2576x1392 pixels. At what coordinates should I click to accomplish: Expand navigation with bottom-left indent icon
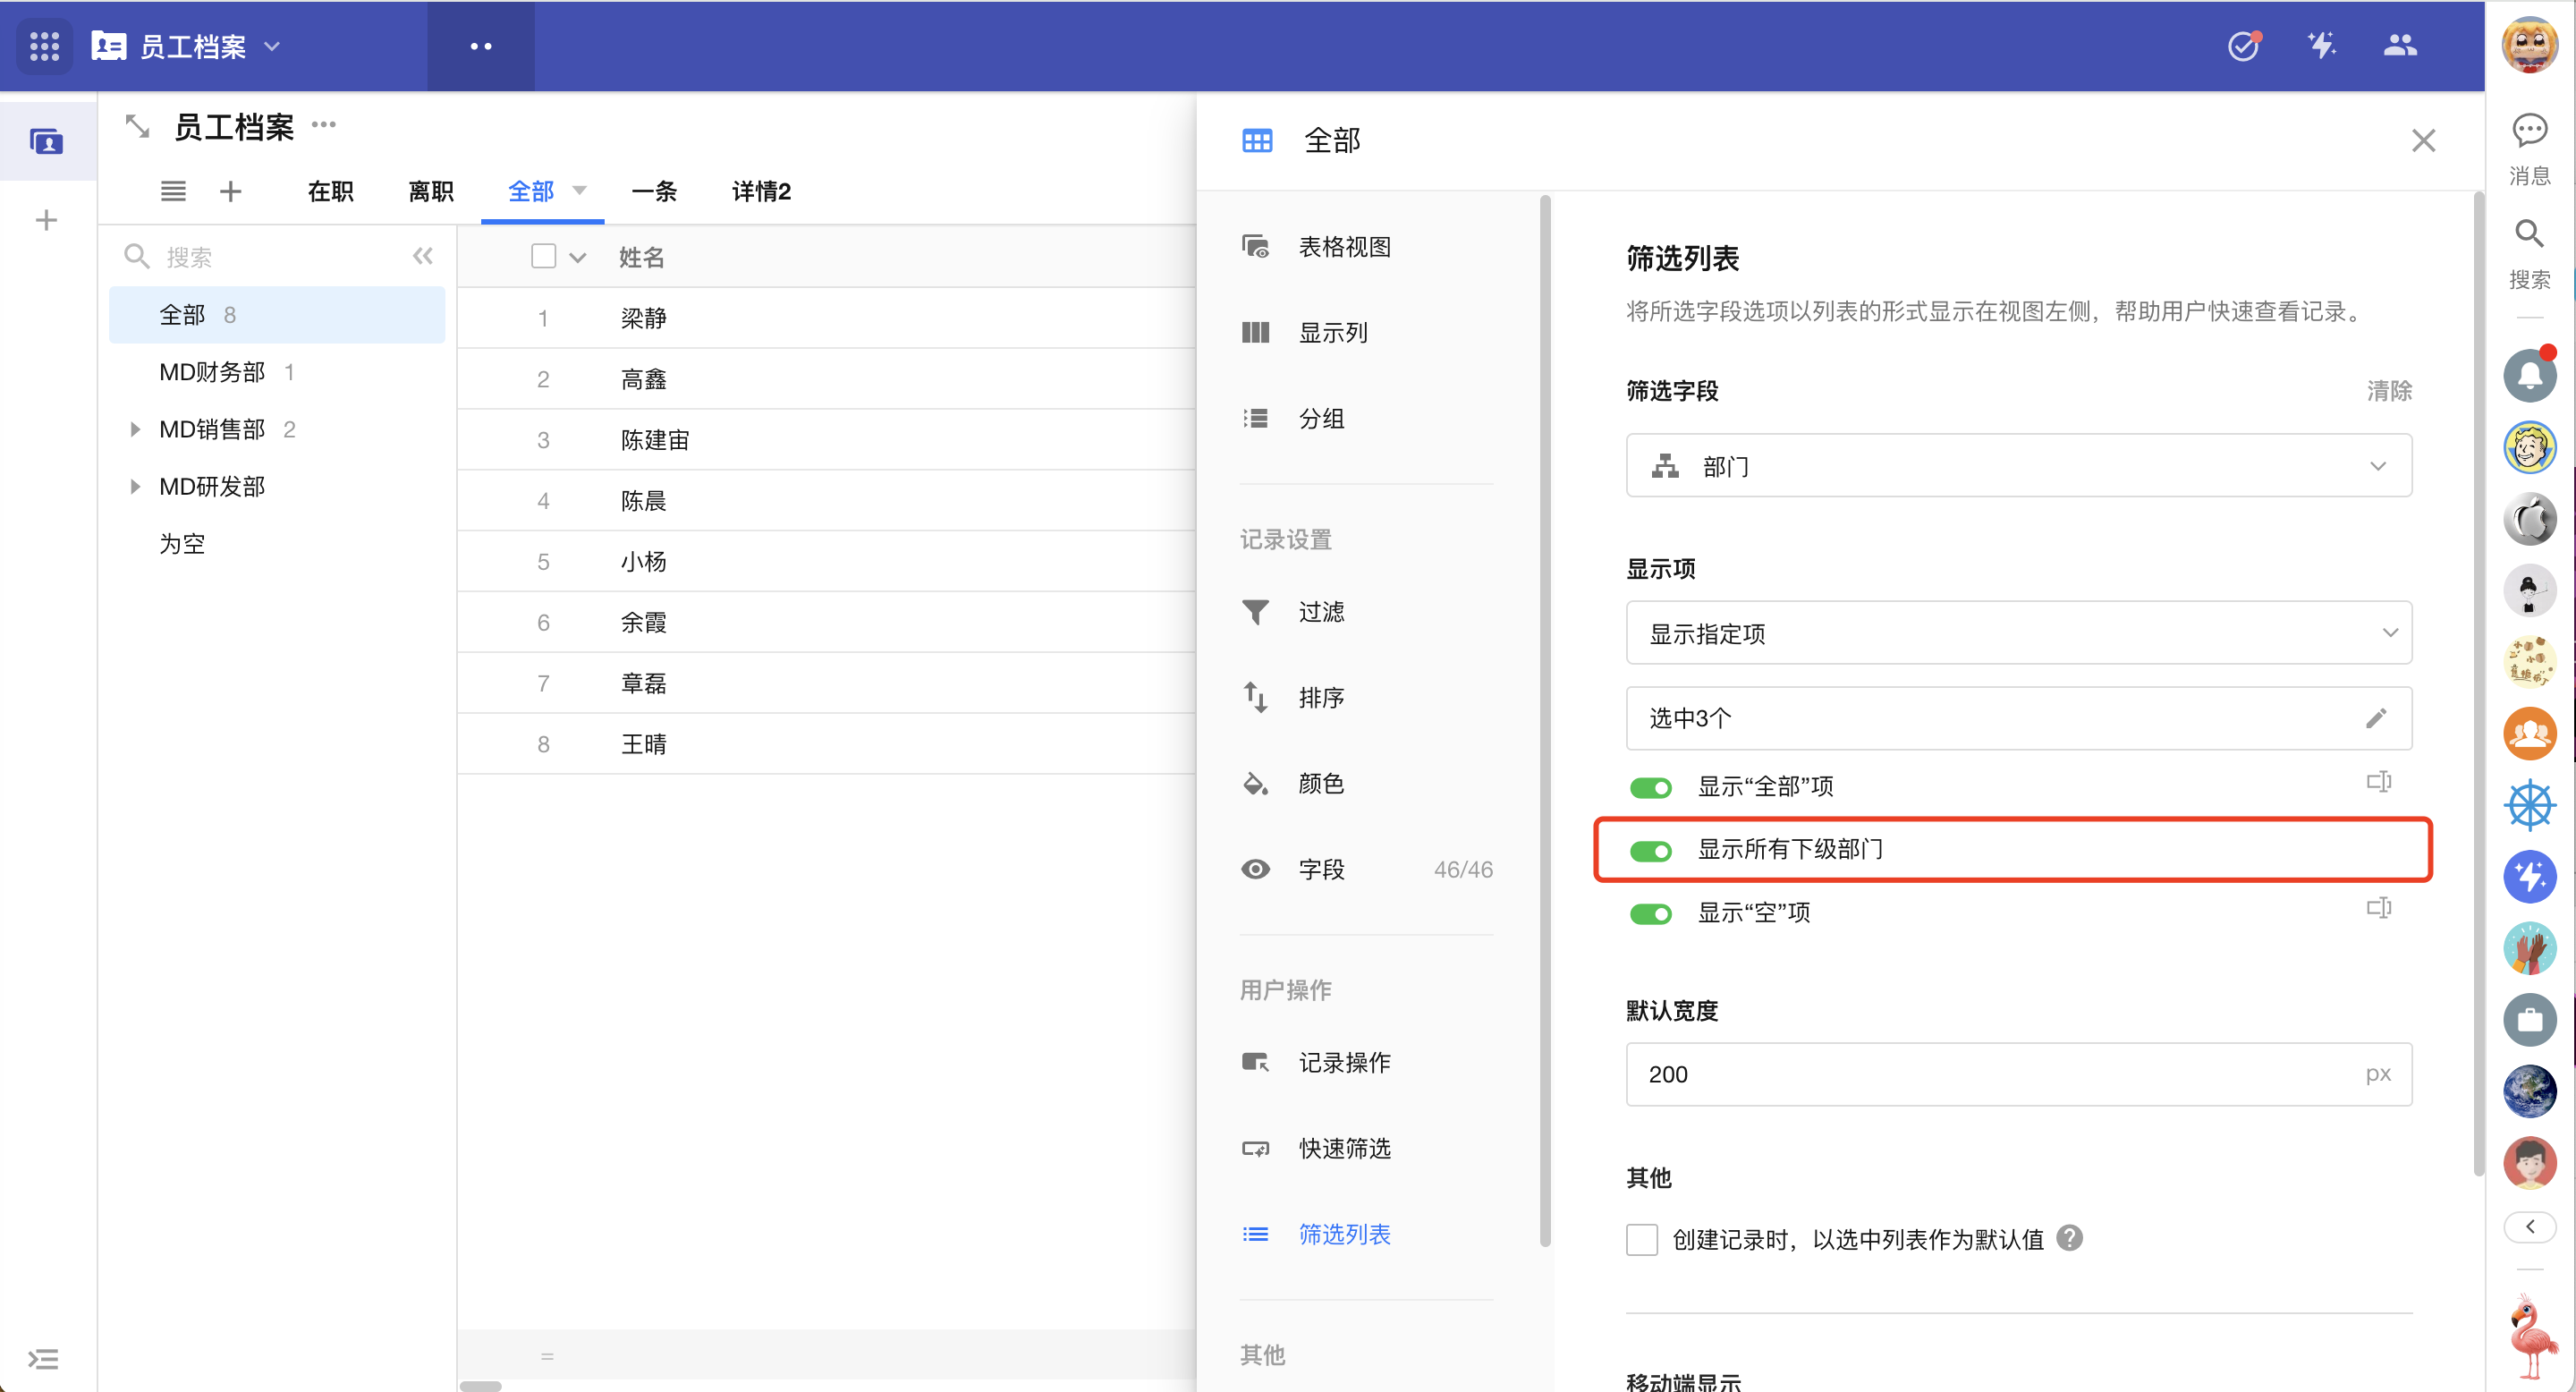point(44,1359)
